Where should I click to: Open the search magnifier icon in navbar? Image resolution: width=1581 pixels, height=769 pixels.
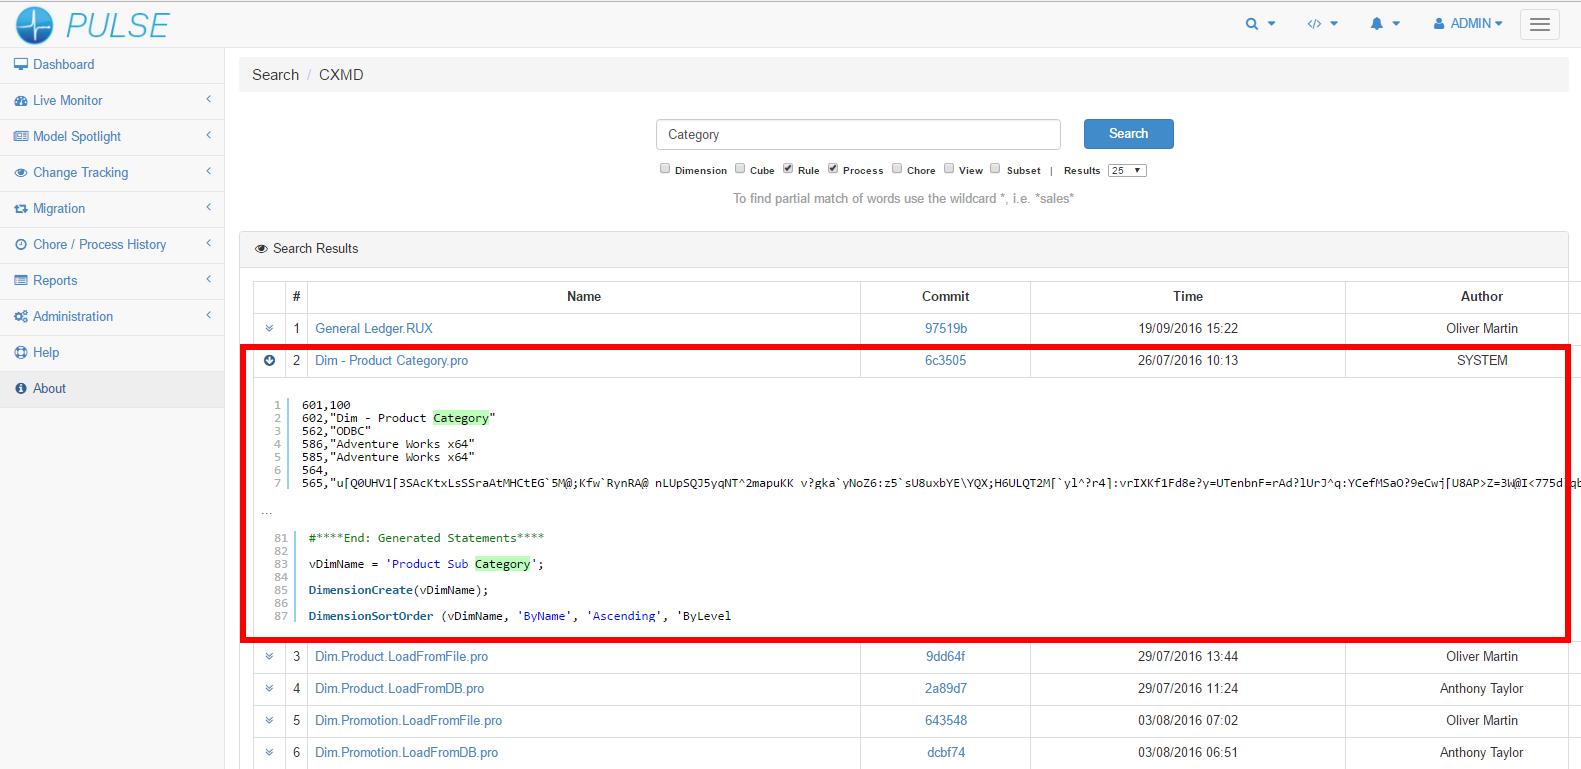[x=1252, y=24]
